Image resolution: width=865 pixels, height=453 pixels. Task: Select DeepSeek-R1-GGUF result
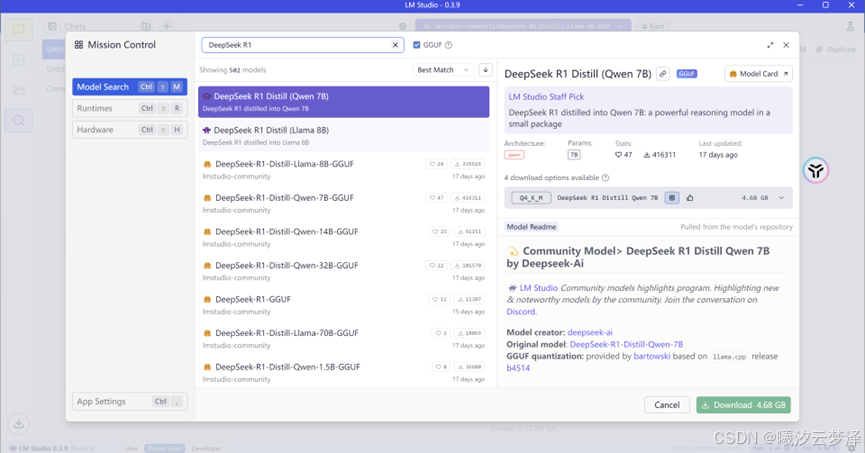[x=344, y=305]
